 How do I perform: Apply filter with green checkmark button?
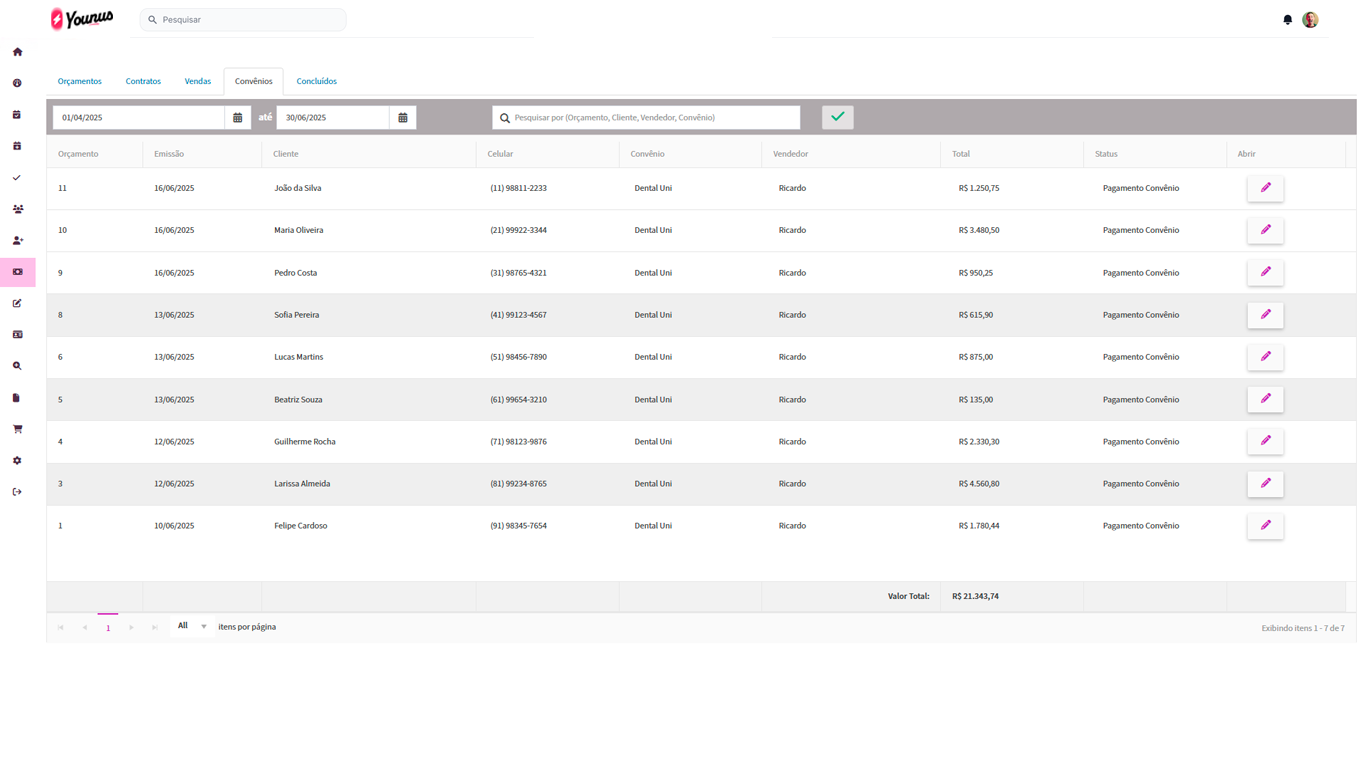837,117
